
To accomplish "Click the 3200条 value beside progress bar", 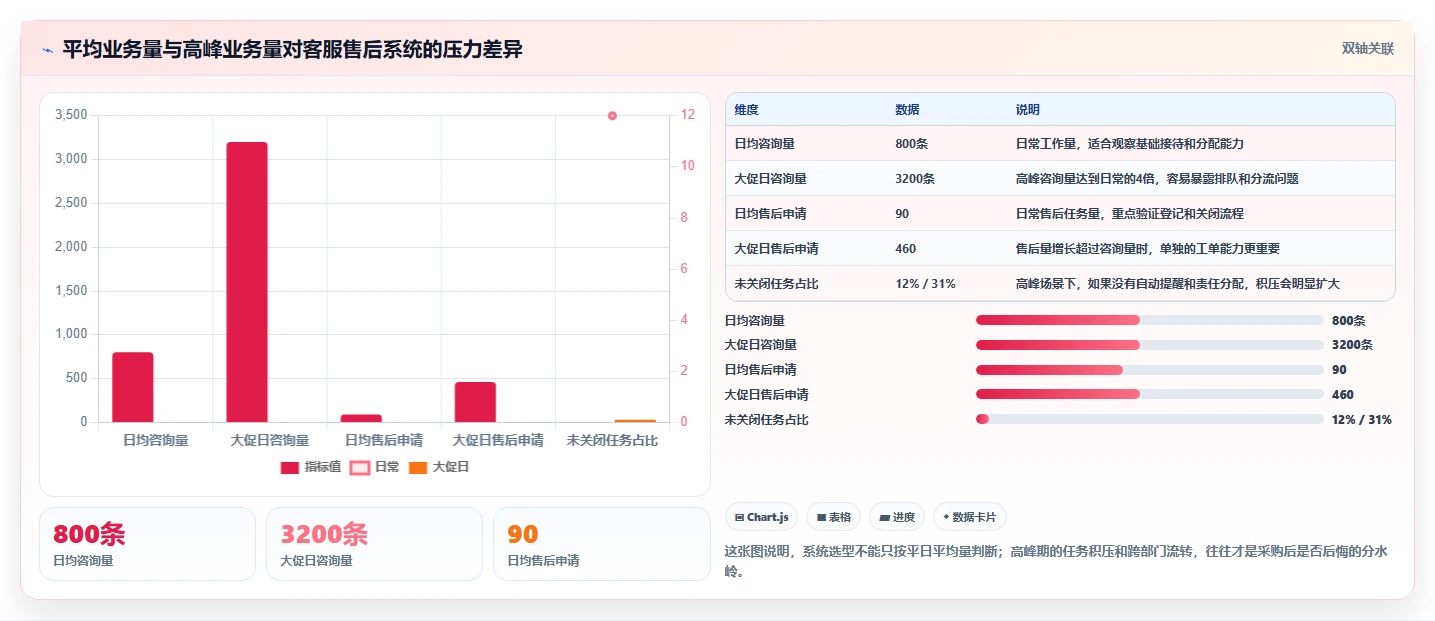I will 1352,345.
